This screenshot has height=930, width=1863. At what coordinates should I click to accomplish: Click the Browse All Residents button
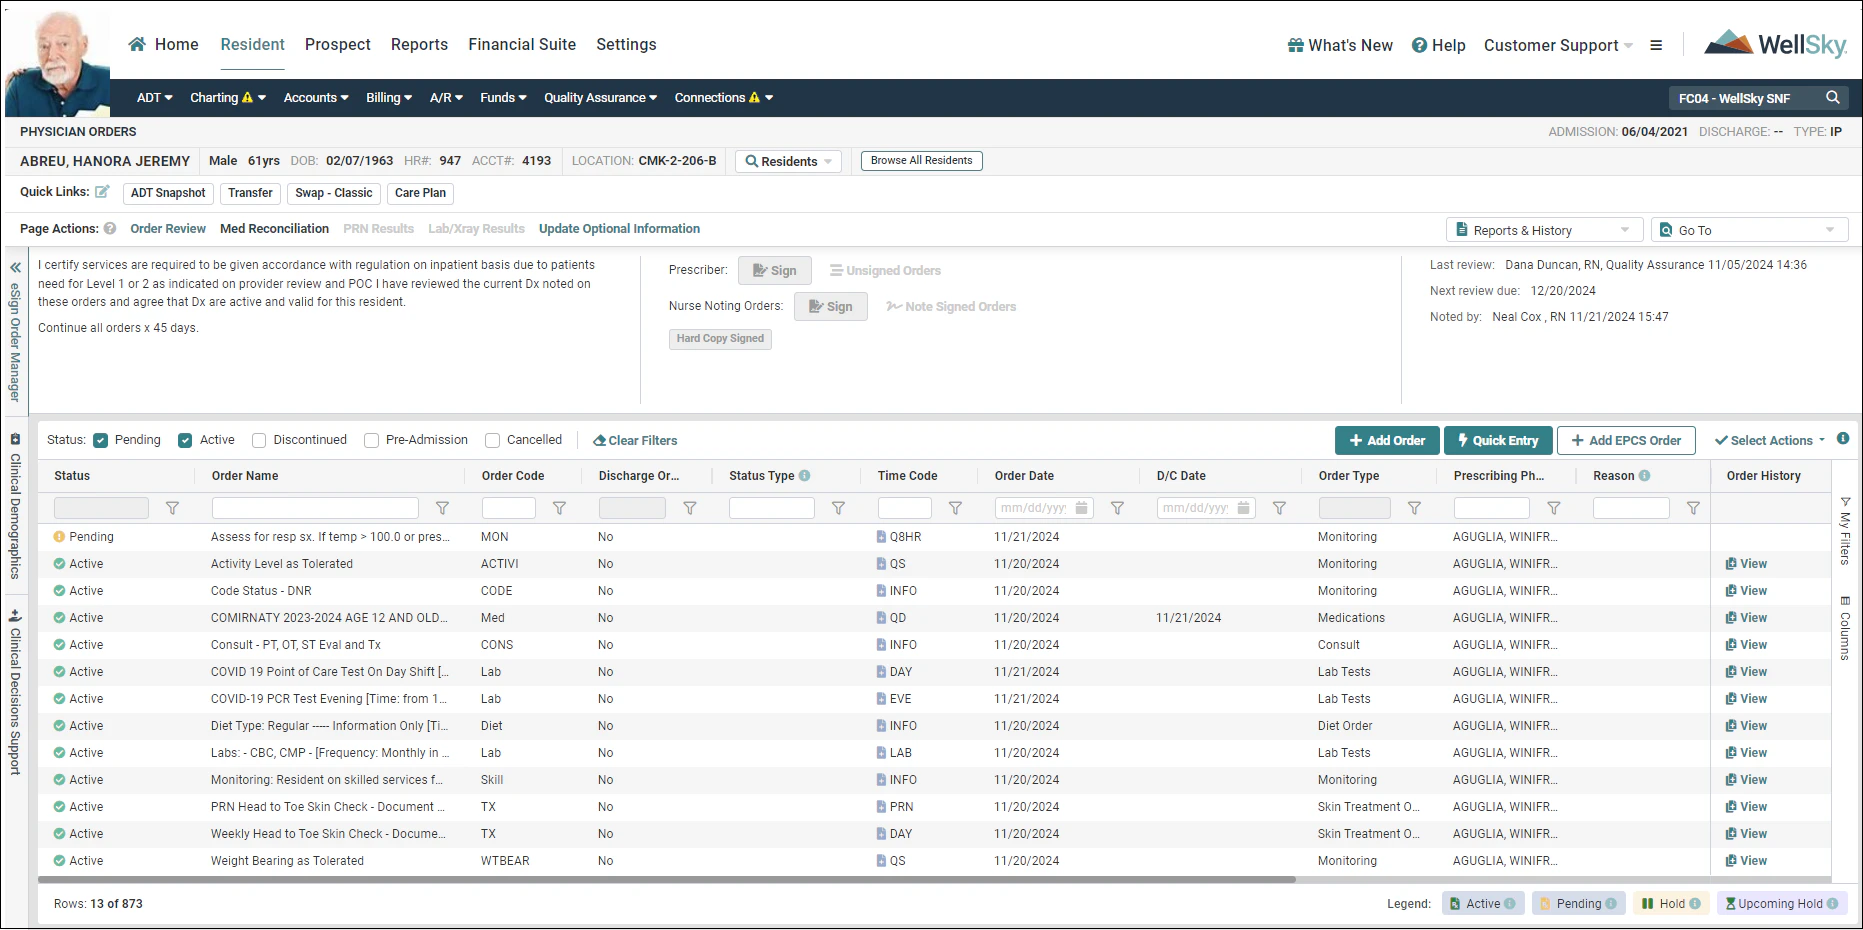tap(921, 160)
